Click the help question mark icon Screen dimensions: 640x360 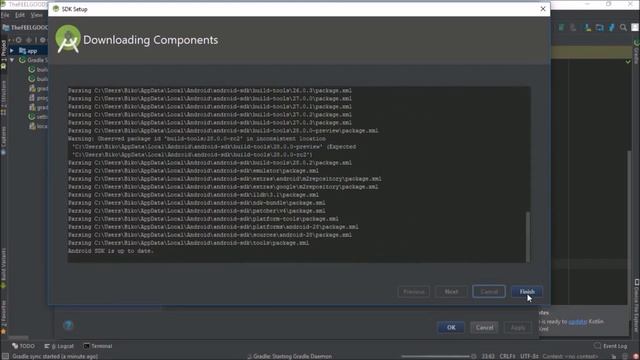68,325
